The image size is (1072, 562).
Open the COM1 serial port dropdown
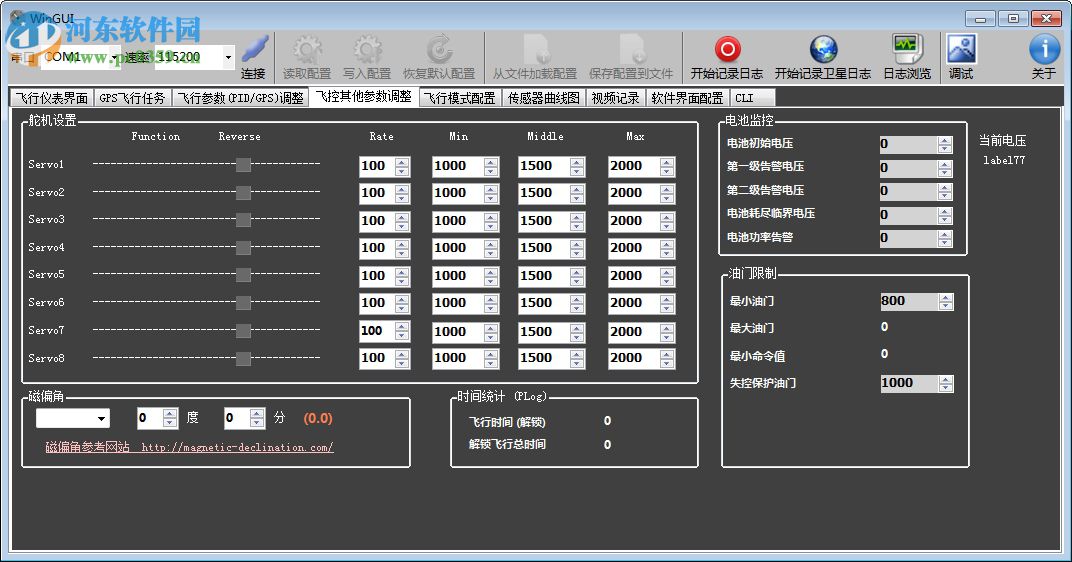[115, 57]
